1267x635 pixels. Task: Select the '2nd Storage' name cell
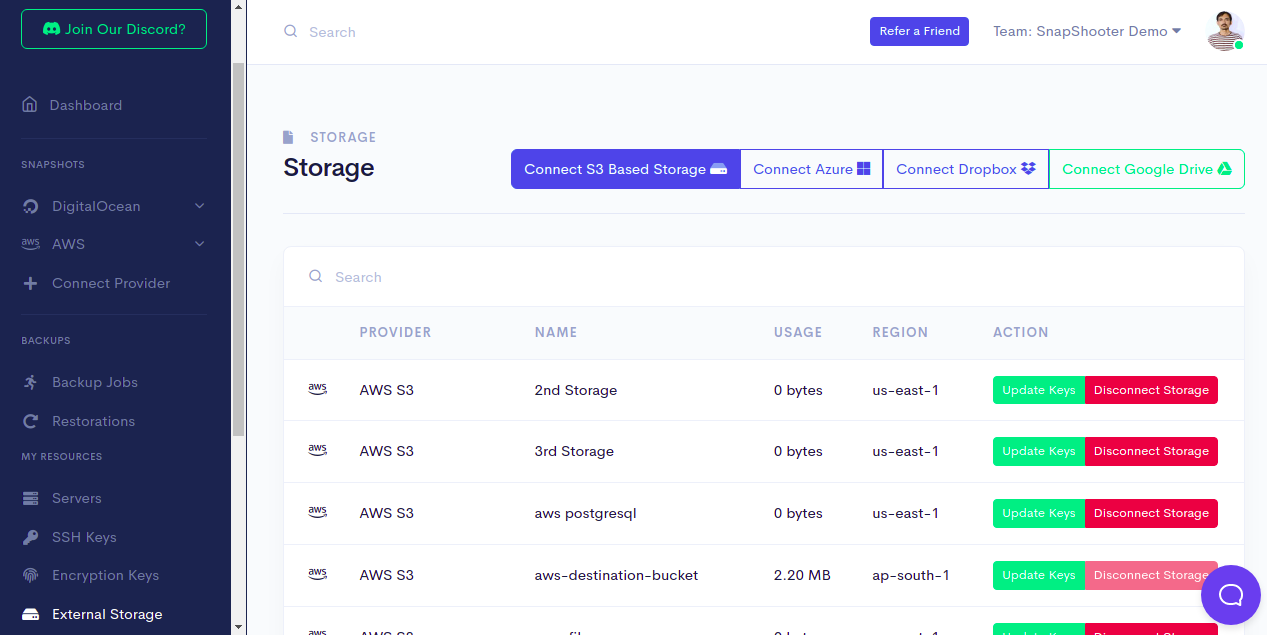(x=576, y=390)
